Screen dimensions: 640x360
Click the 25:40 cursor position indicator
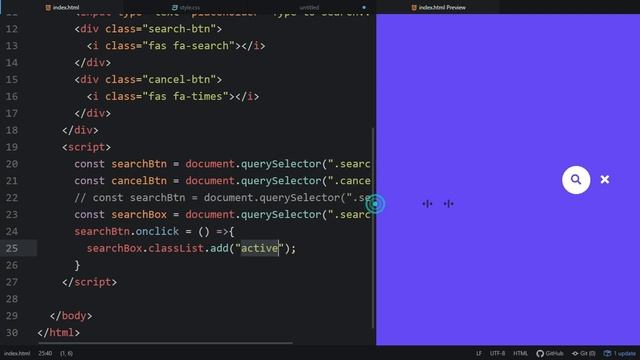45,353
